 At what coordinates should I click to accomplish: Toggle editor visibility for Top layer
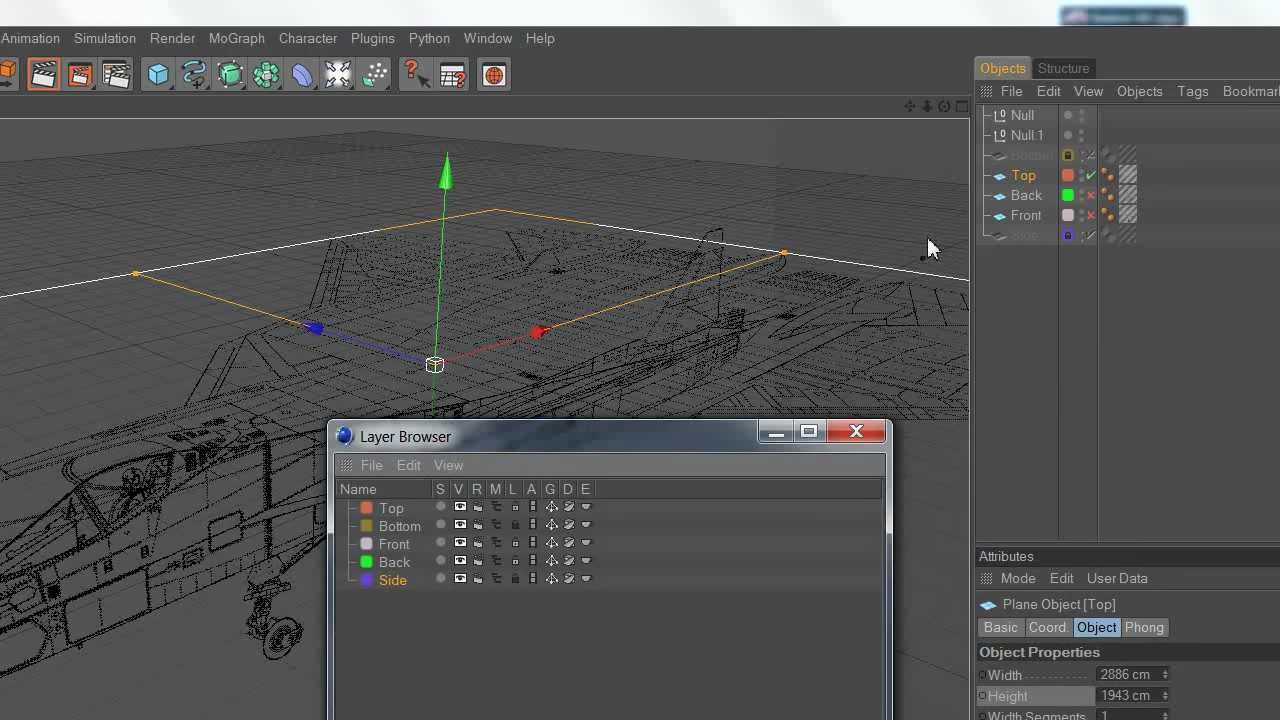click(x=459, y=507)
